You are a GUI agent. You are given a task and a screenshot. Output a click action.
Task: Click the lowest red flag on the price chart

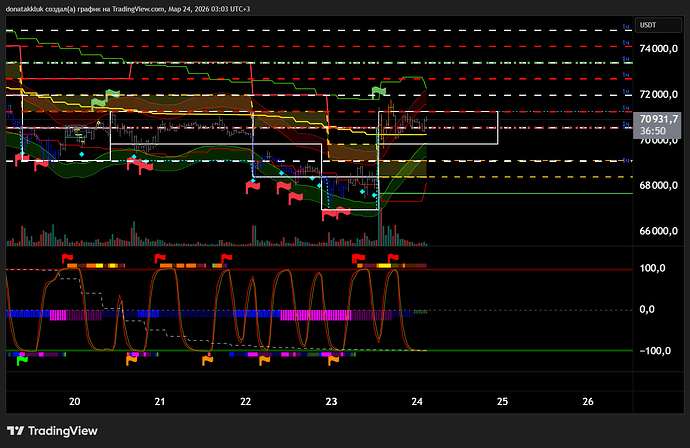click(x=329, y=213)
